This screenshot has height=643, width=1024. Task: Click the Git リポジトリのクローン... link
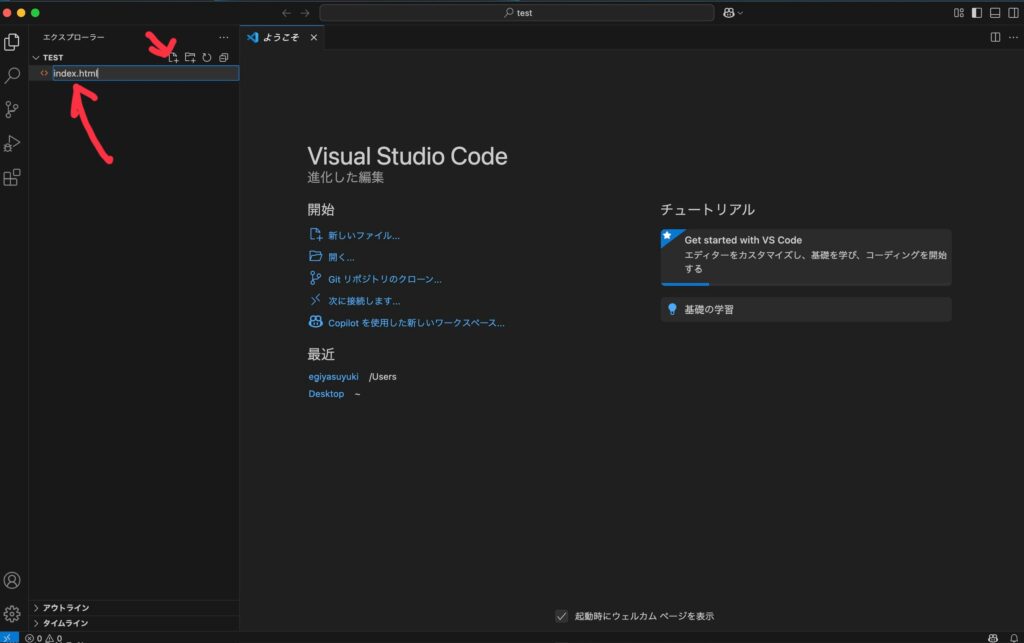coord(385,279)
